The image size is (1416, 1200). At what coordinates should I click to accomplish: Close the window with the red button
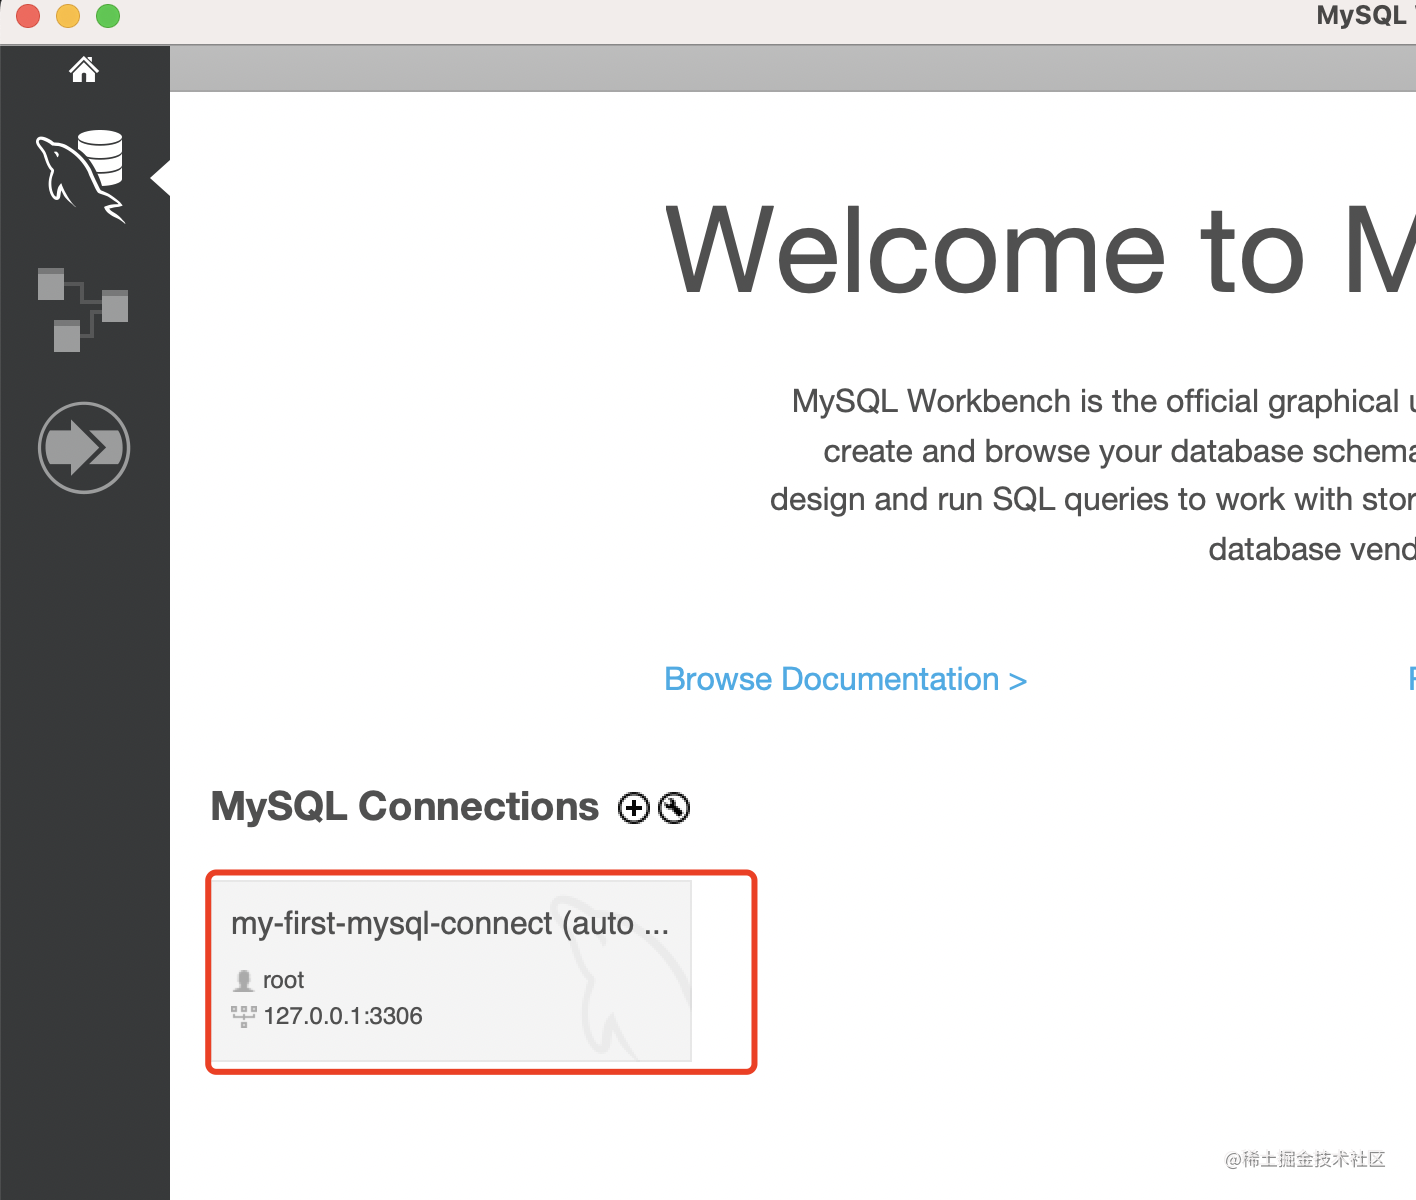click(28, 16)
